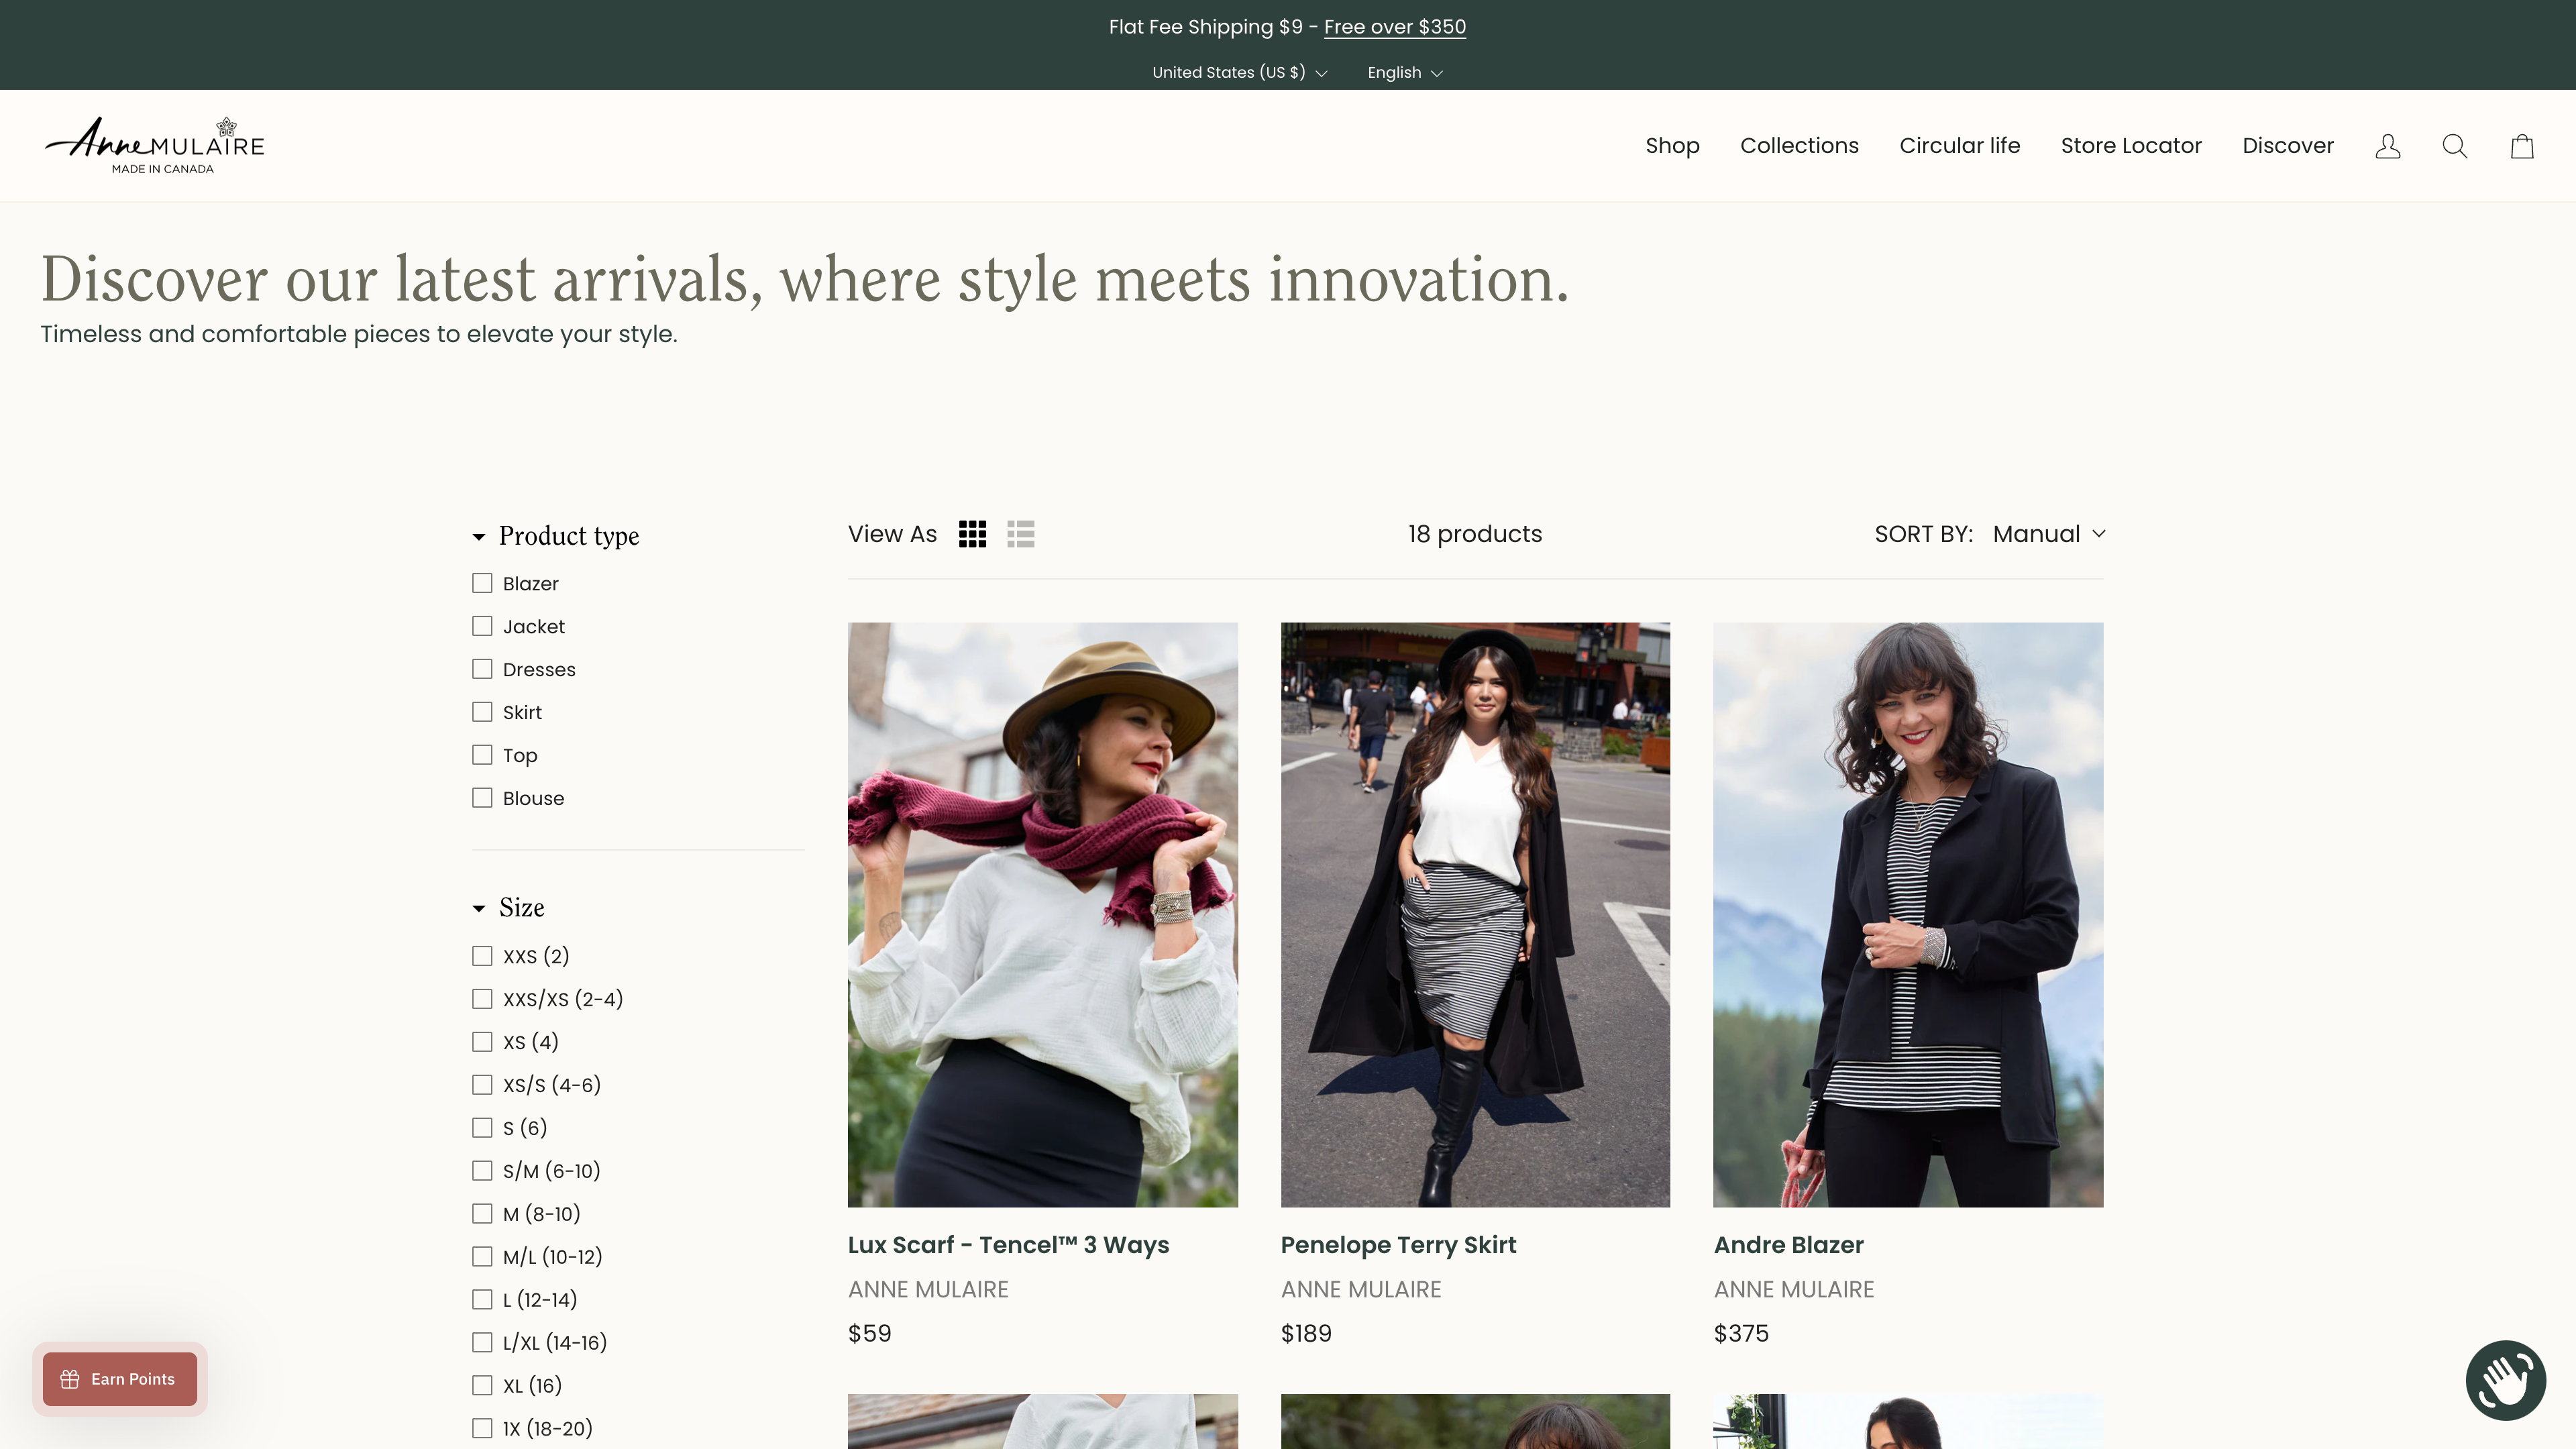Check the Dresses filter checkbox

pyautogui.click(x=483, y=668)
